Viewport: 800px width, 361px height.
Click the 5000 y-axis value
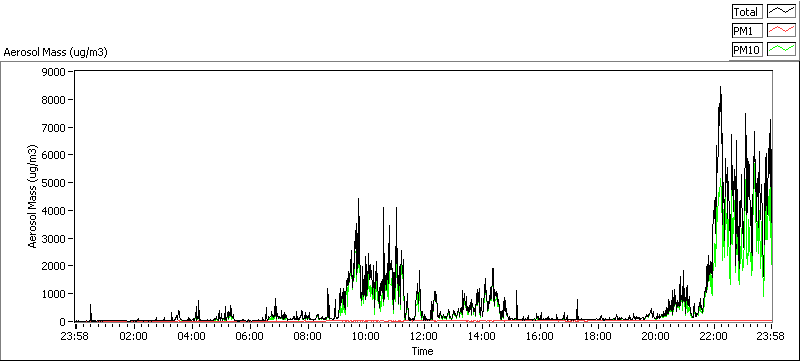(x=55, y=183)
